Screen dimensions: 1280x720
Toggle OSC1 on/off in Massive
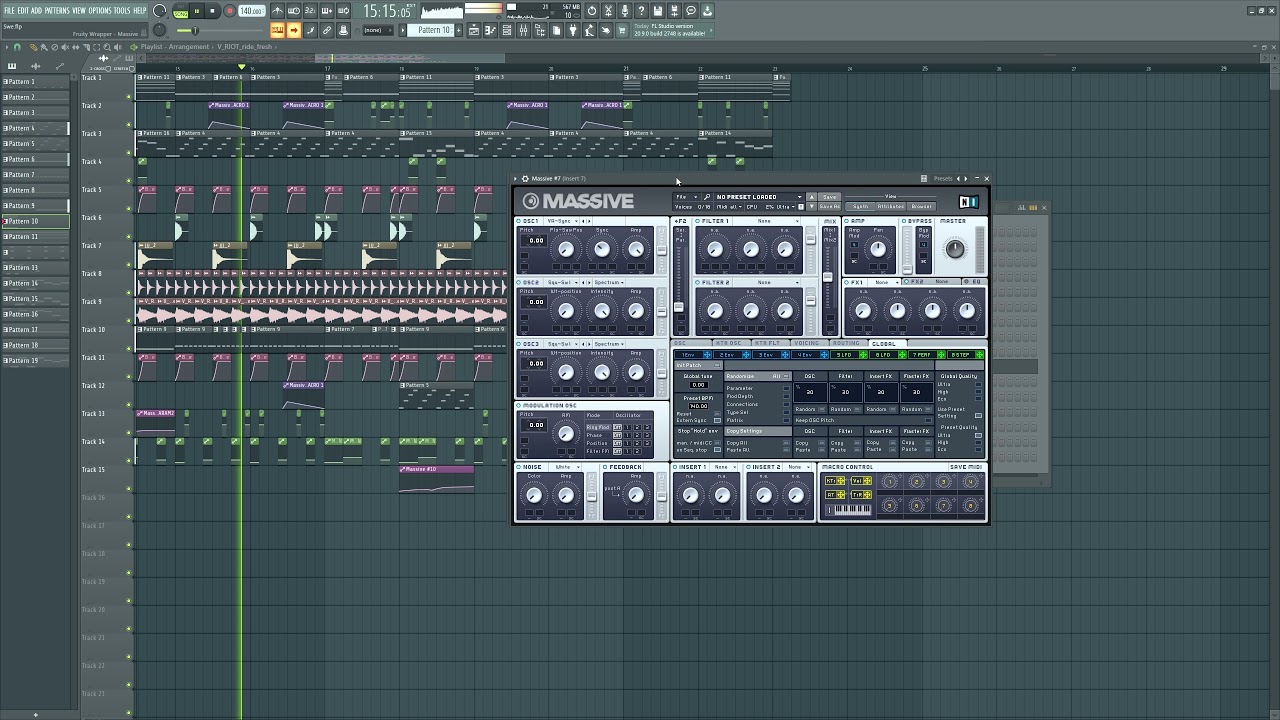point(518,221)
